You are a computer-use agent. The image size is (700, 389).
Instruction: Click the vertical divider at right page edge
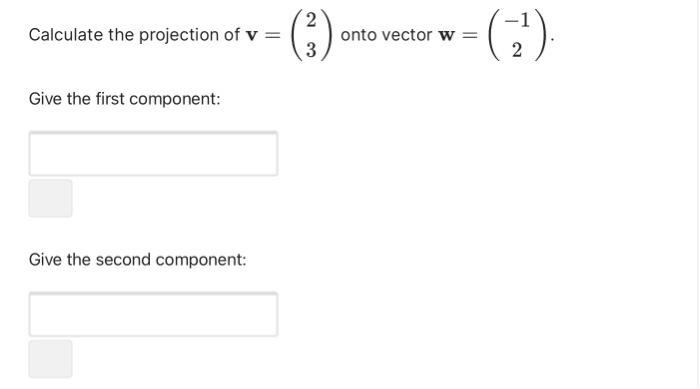point(698,194)
